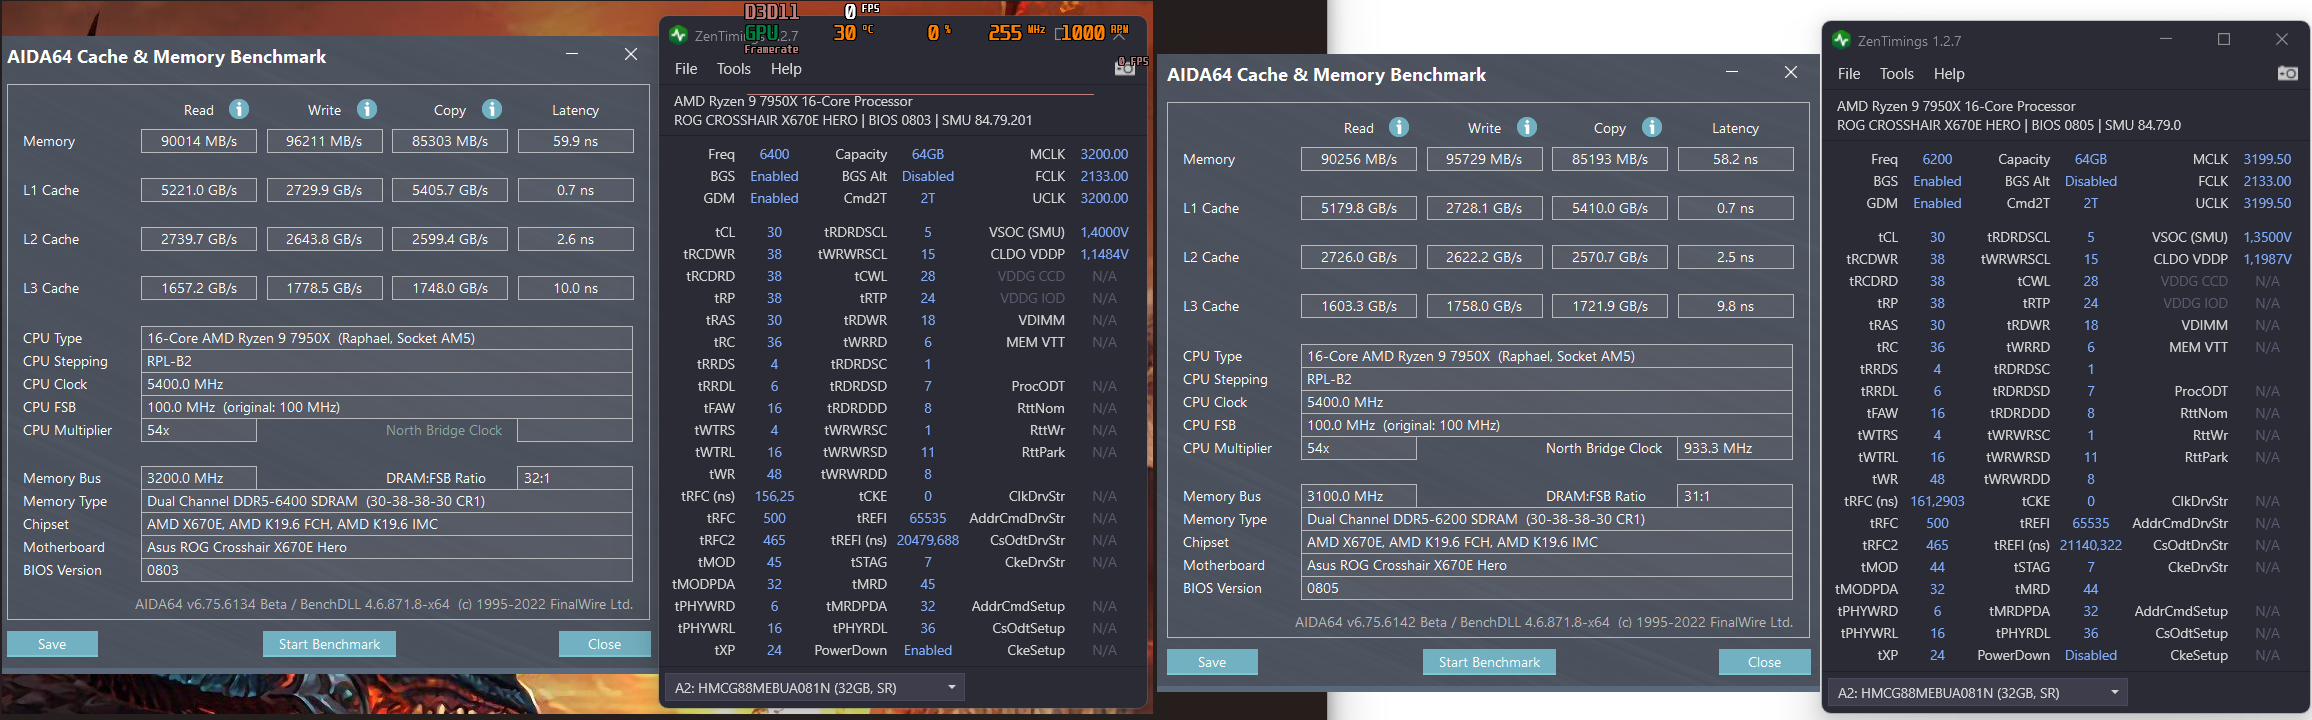Image resolution: width=2312 pixels, height=720 pixels.
Task: Click bottom Close button in right AIDA64 window
Action: pyautogui.click(x=1764, y=662)
